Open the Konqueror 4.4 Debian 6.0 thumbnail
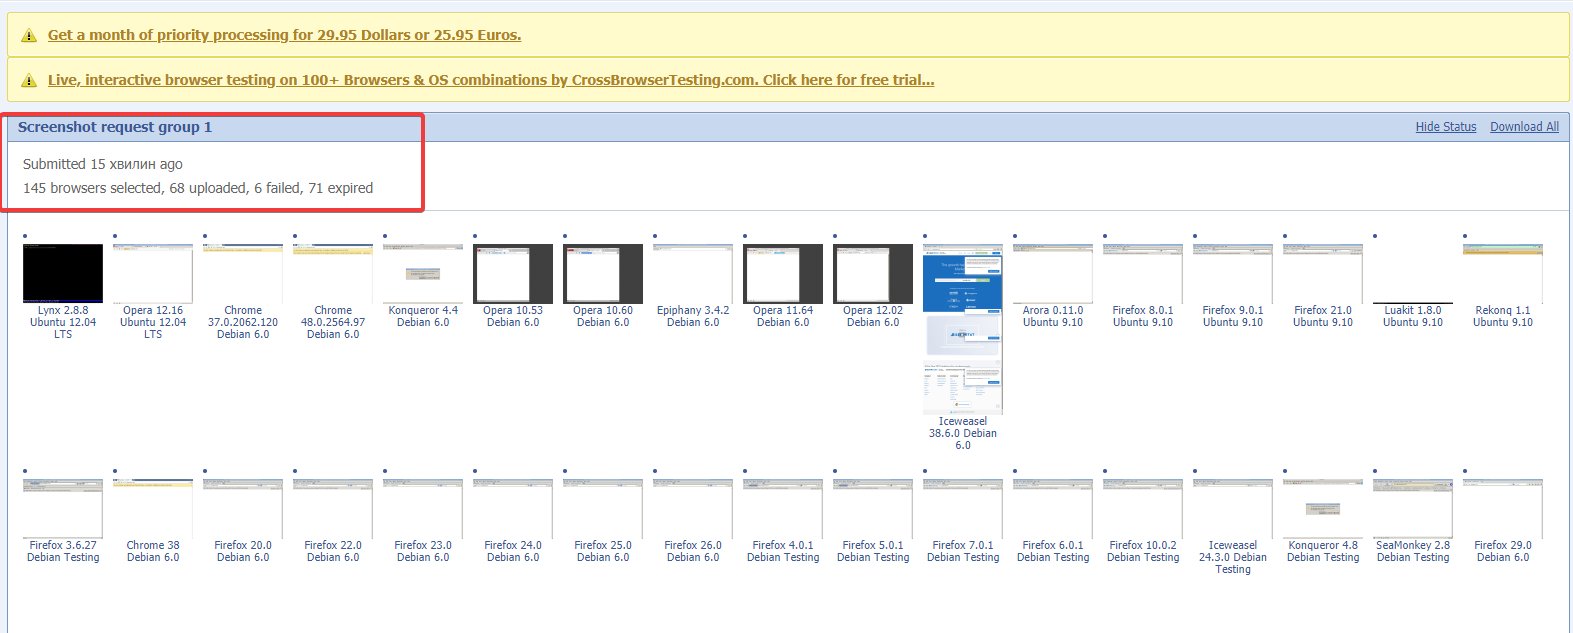The width and height of the screenshot is (1573, 633). [x=423, y=273]
